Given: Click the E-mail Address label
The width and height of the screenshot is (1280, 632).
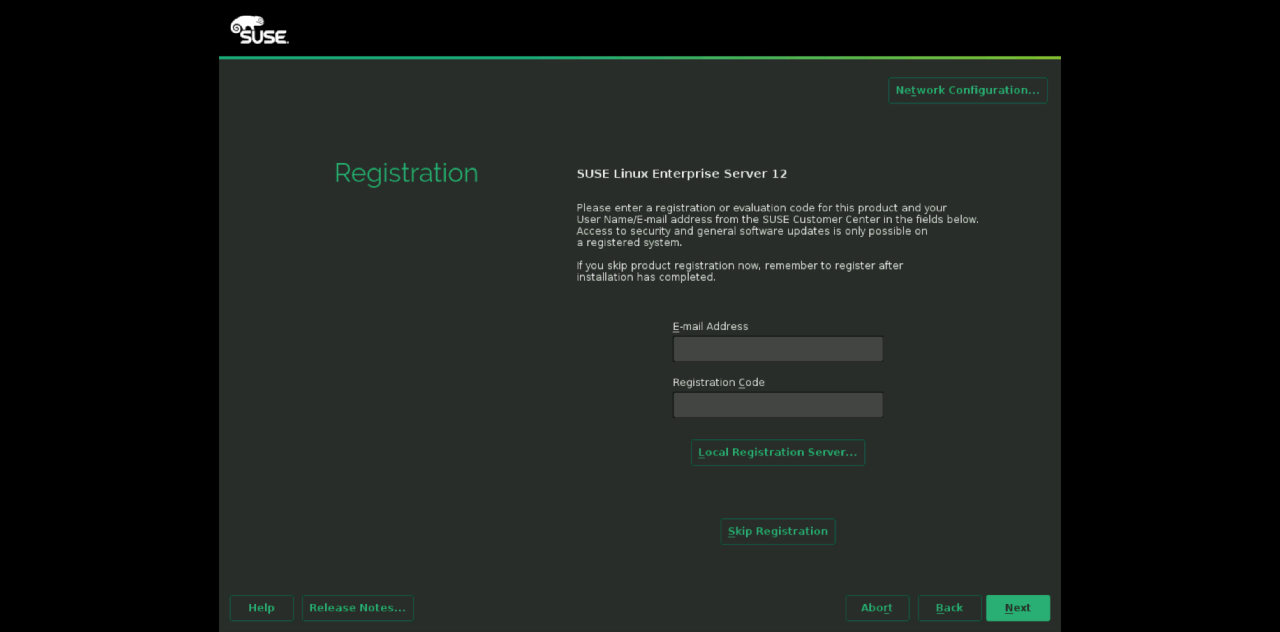Looking at the screenshot, I should (710, 327).
